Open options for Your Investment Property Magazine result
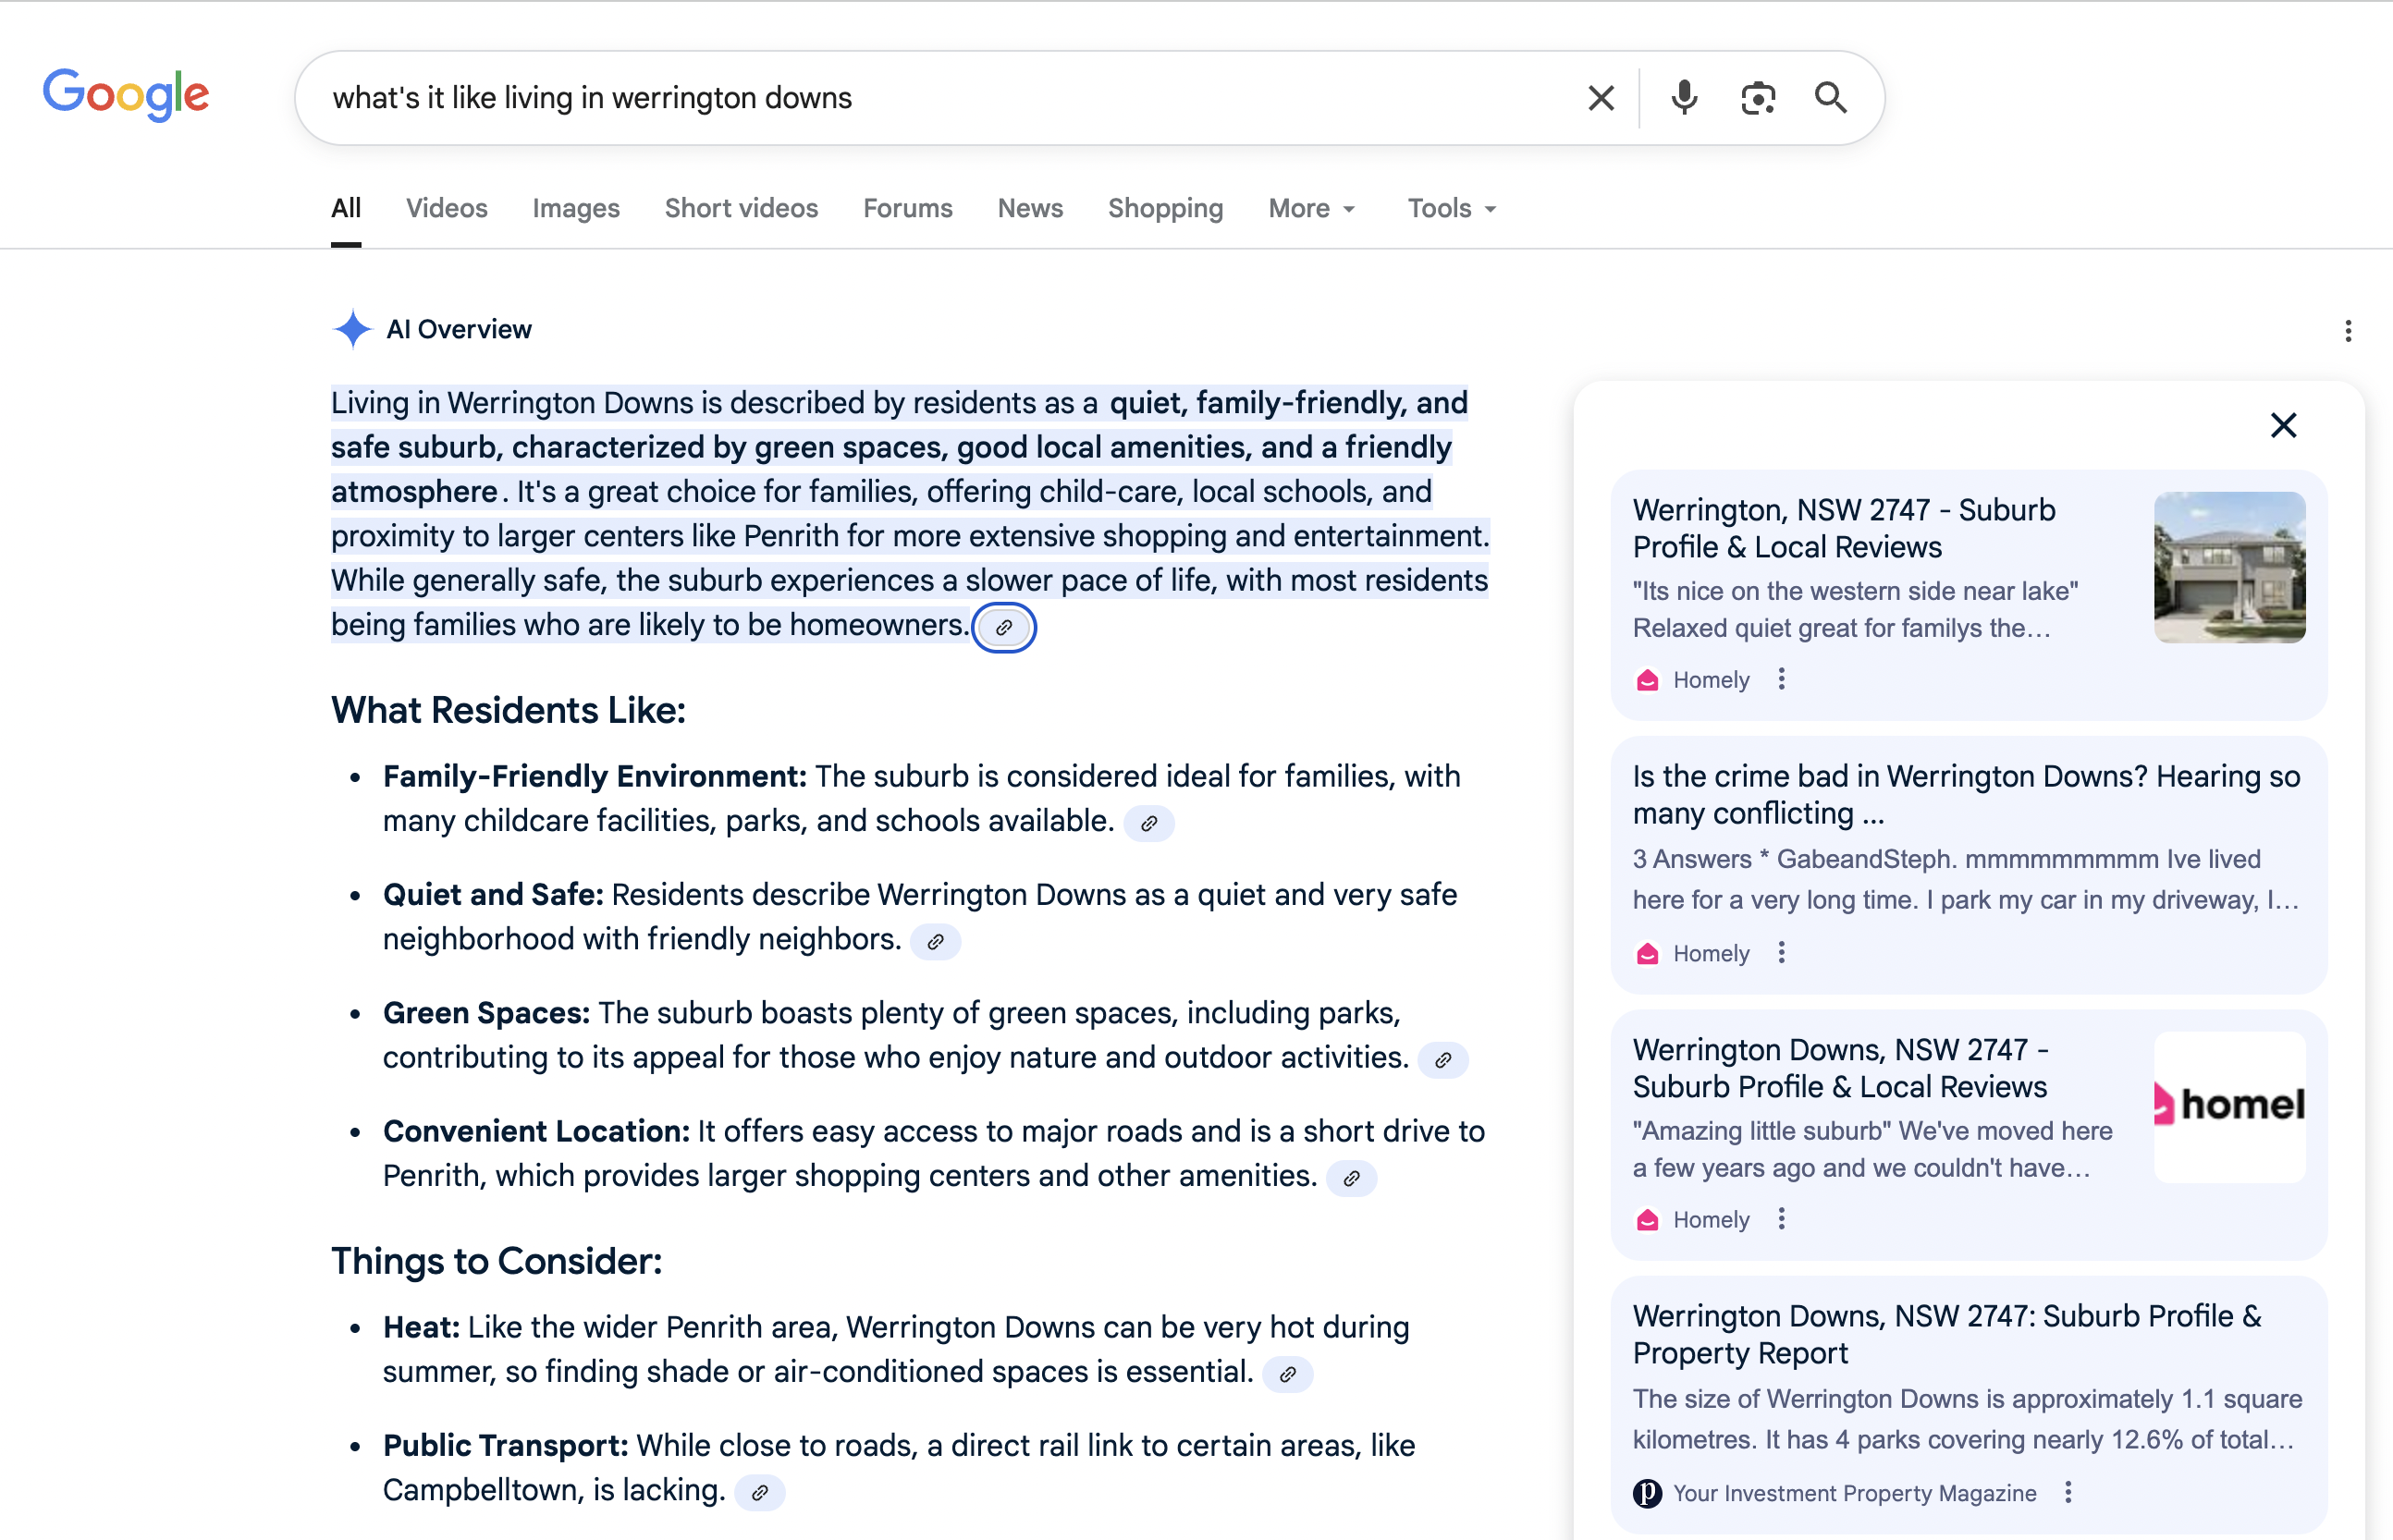This screenshot has height=1540, width=2393. pyautogui.click(x=2069, y=1493)
